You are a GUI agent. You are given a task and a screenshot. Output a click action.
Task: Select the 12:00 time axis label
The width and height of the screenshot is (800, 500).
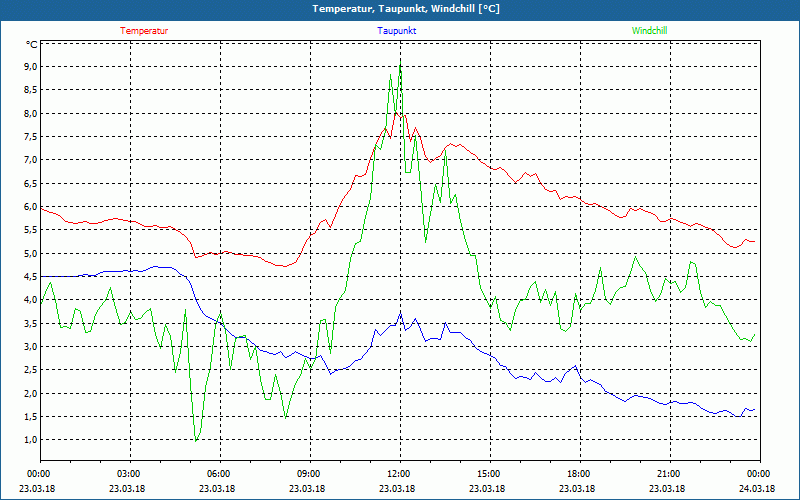pos(399,474)
